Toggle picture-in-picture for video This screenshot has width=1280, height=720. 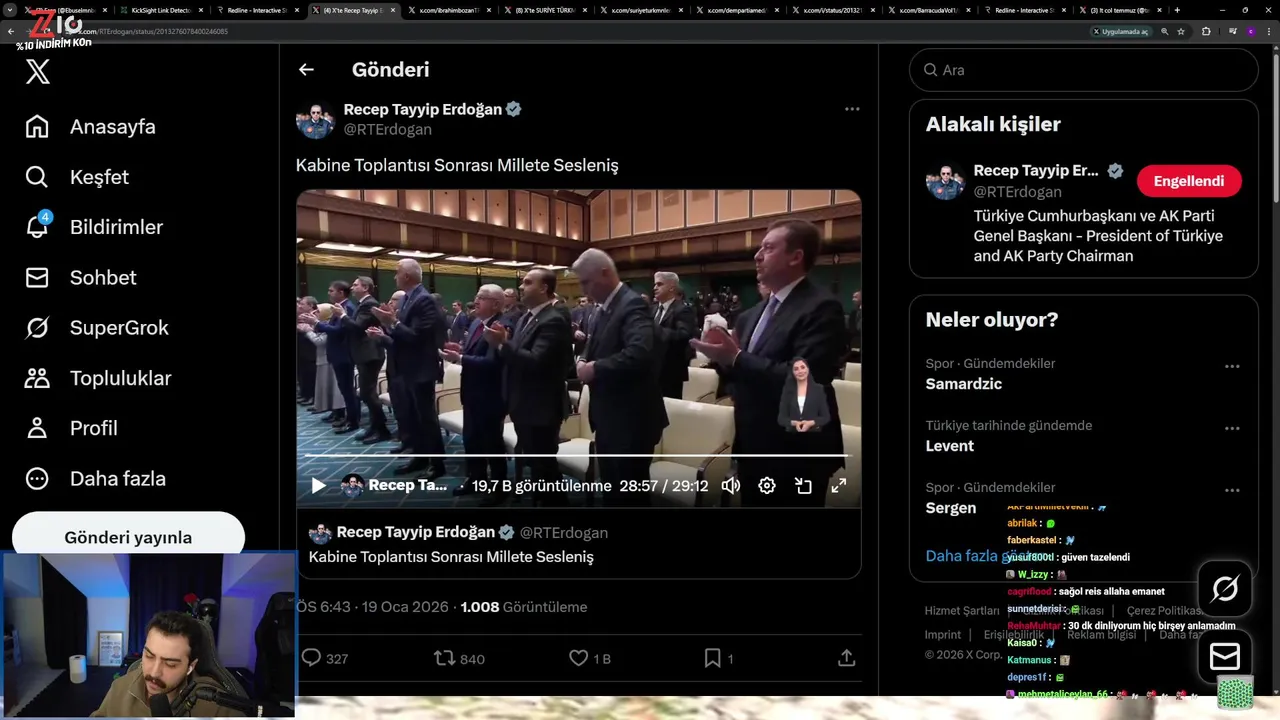pyautogui.click(x=803, y=485)
